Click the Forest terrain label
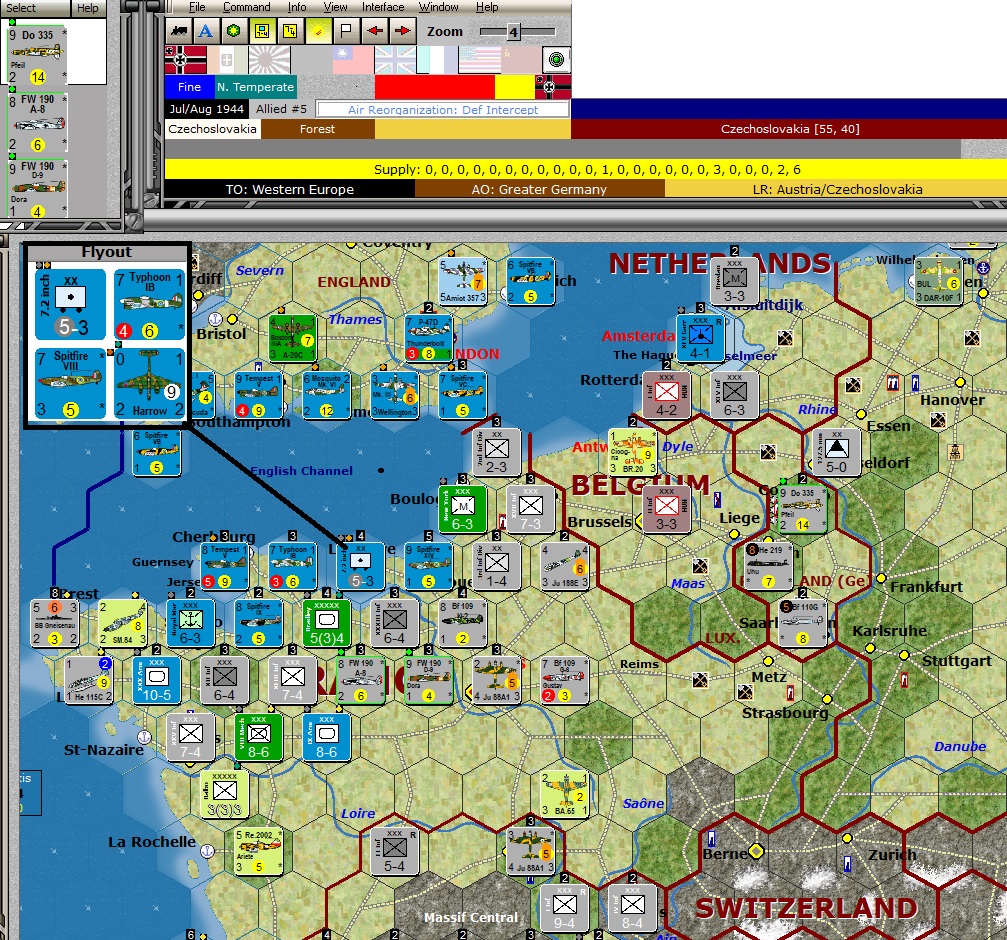The image size is (1007, 940). point(317,129)
